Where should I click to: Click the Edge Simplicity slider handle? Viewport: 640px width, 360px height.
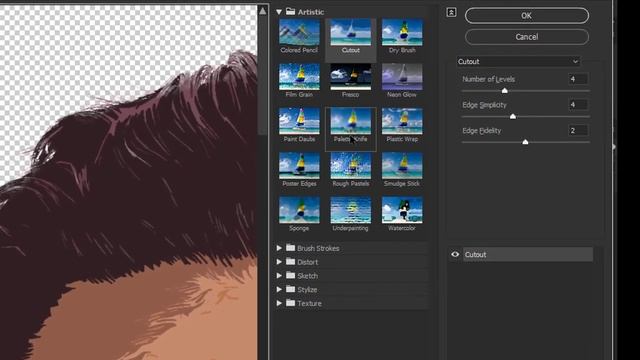(x=513, y=116)
